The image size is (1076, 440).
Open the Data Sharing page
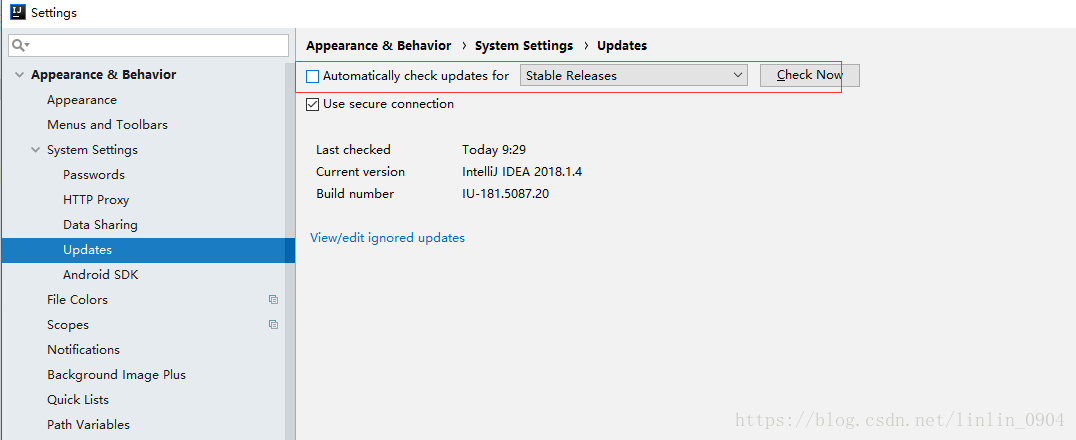[x=100, y=224]
